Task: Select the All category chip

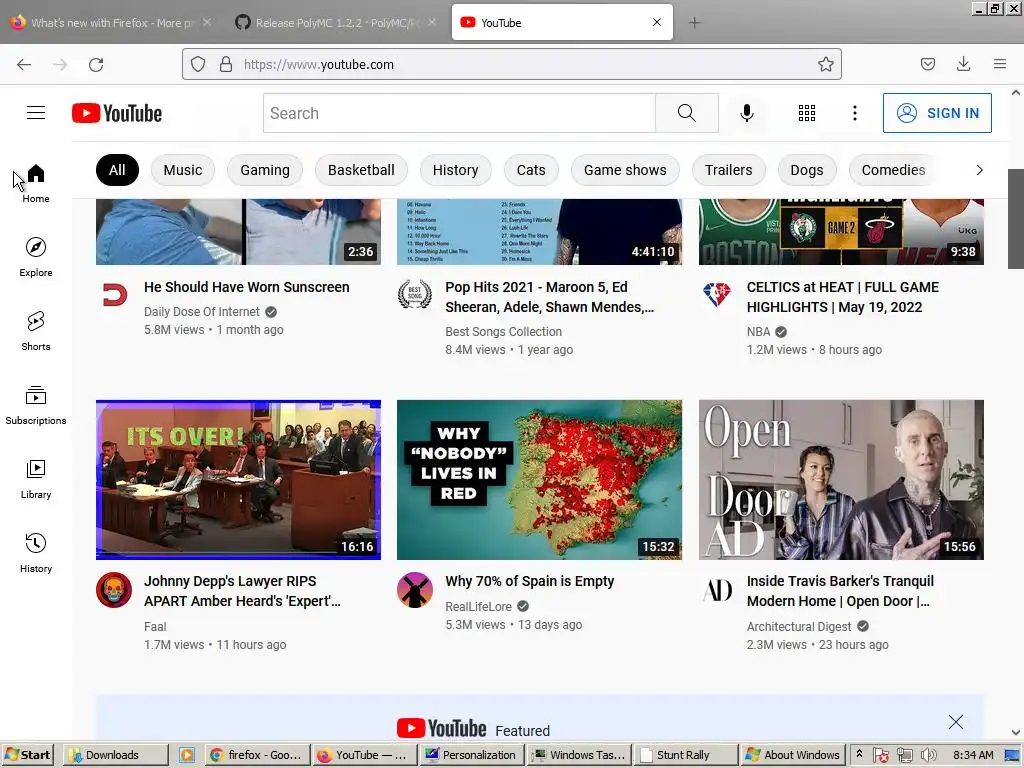Action: pos(117,170)
